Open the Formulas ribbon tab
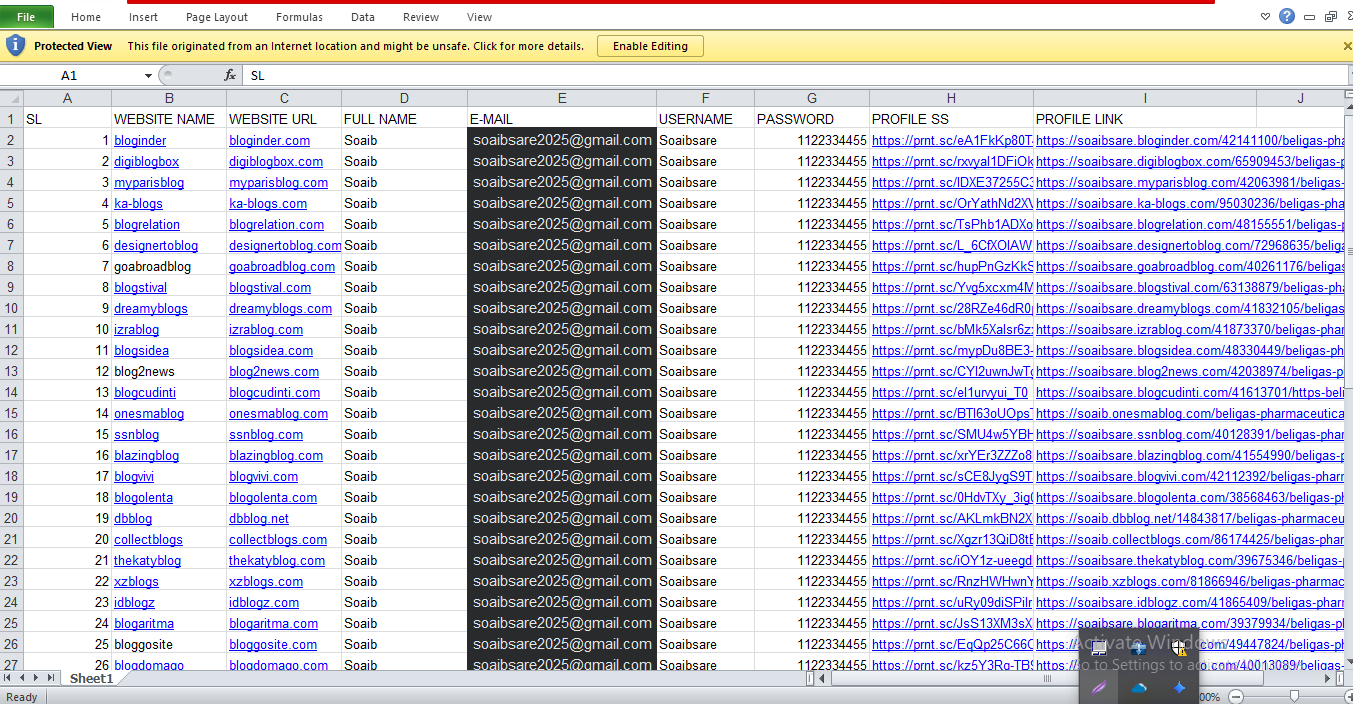This screenshot has height=704, width=1353. [x=299, y=17]
